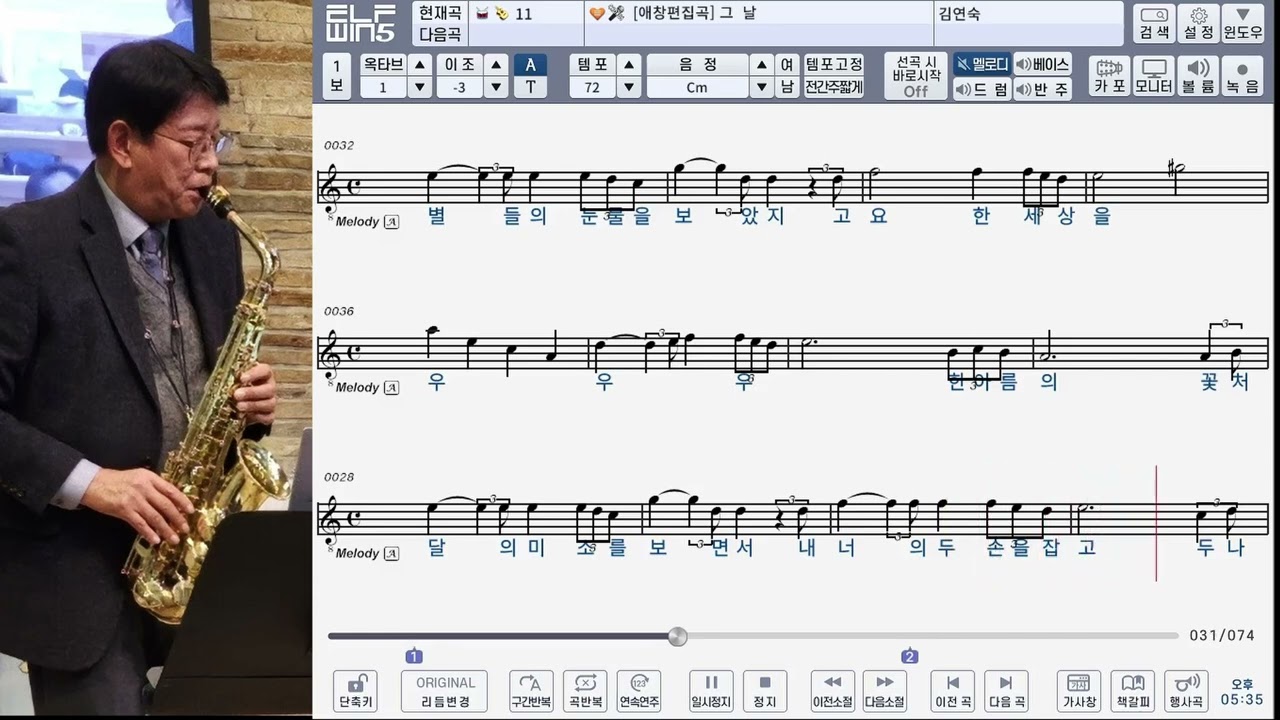Raise 이조 transpose with up arrow
1280x720 pixels.
click(x=496, y=64)
